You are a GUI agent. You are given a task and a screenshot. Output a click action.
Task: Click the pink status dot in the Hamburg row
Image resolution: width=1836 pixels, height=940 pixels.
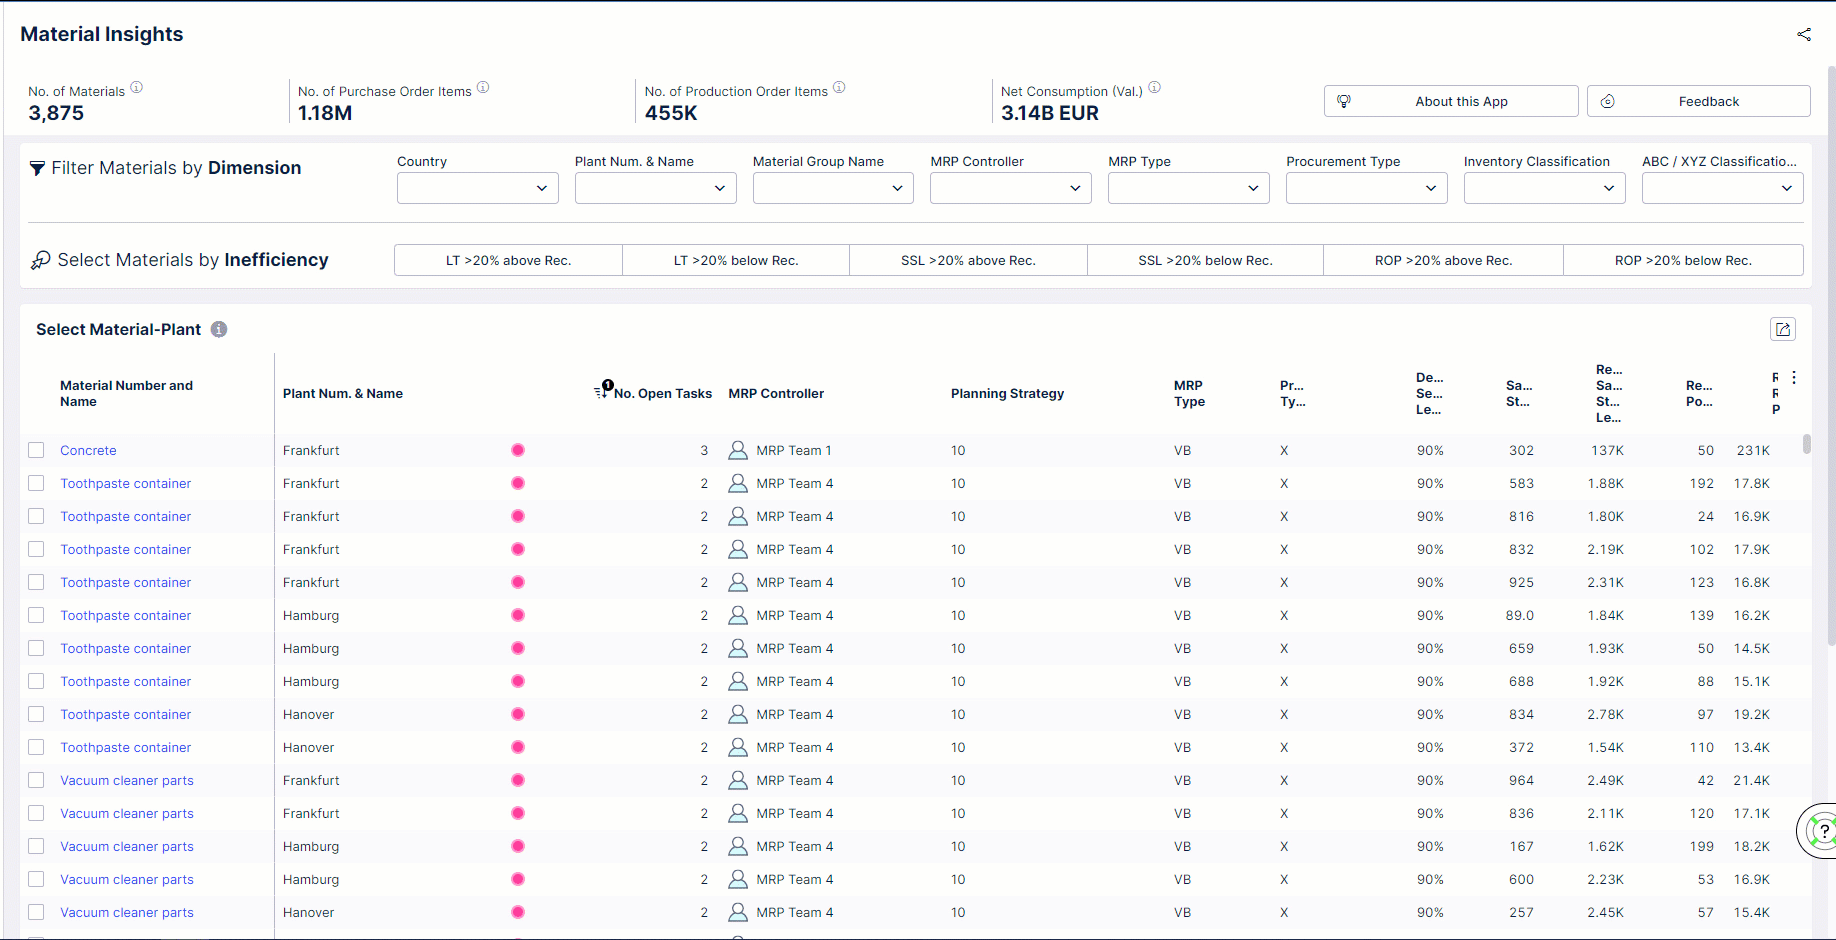[x=518, y=615]
